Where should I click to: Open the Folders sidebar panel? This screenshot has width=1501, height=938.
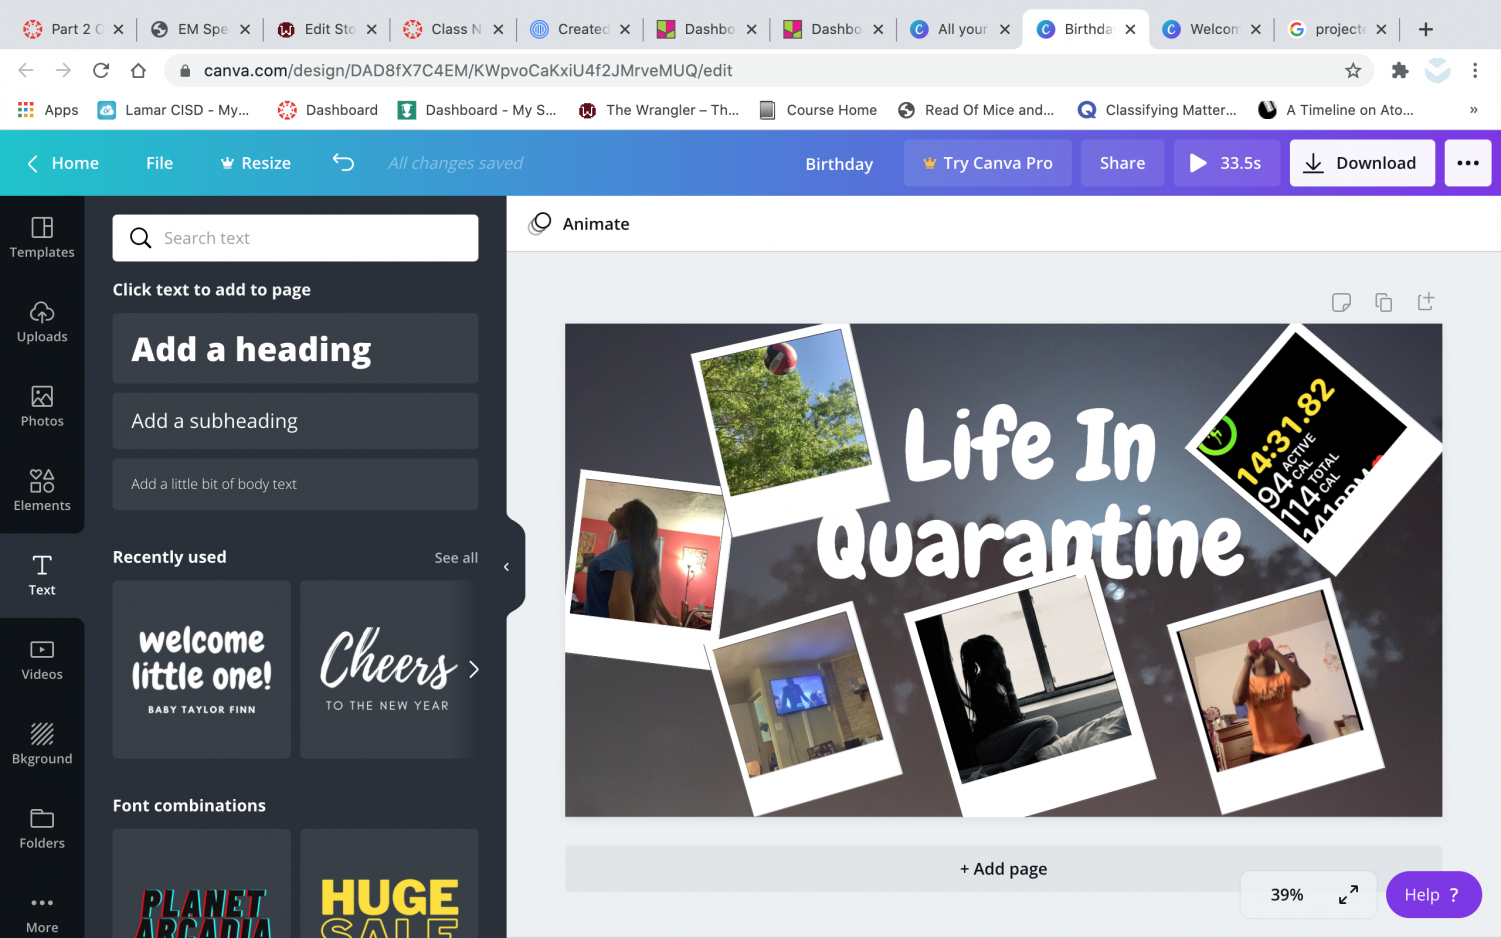point(42,829)
